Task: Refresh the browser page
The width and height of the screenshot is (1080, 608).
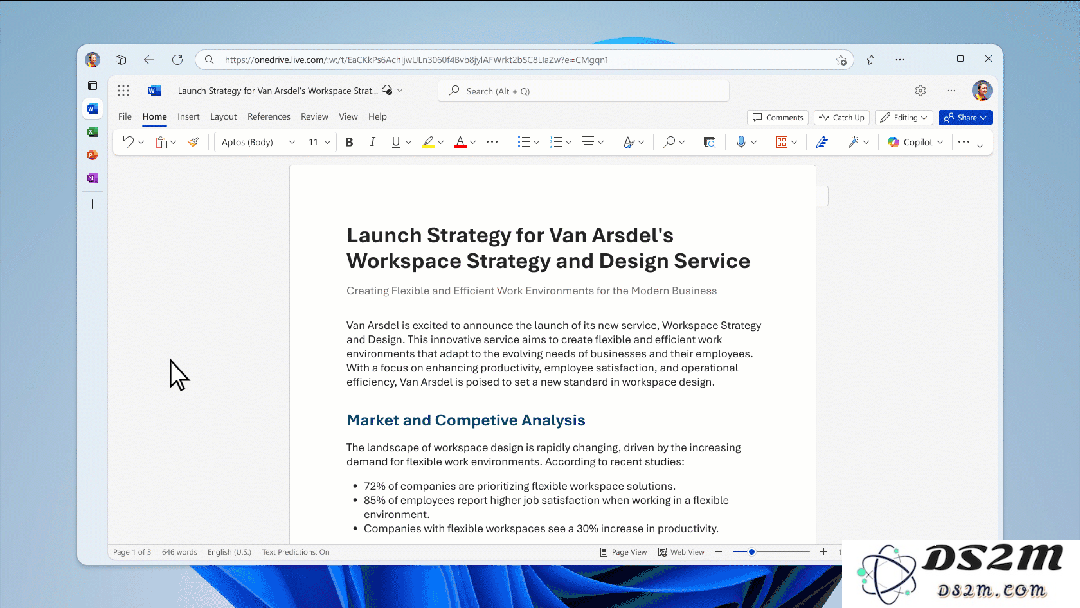Action: [177, 60]
